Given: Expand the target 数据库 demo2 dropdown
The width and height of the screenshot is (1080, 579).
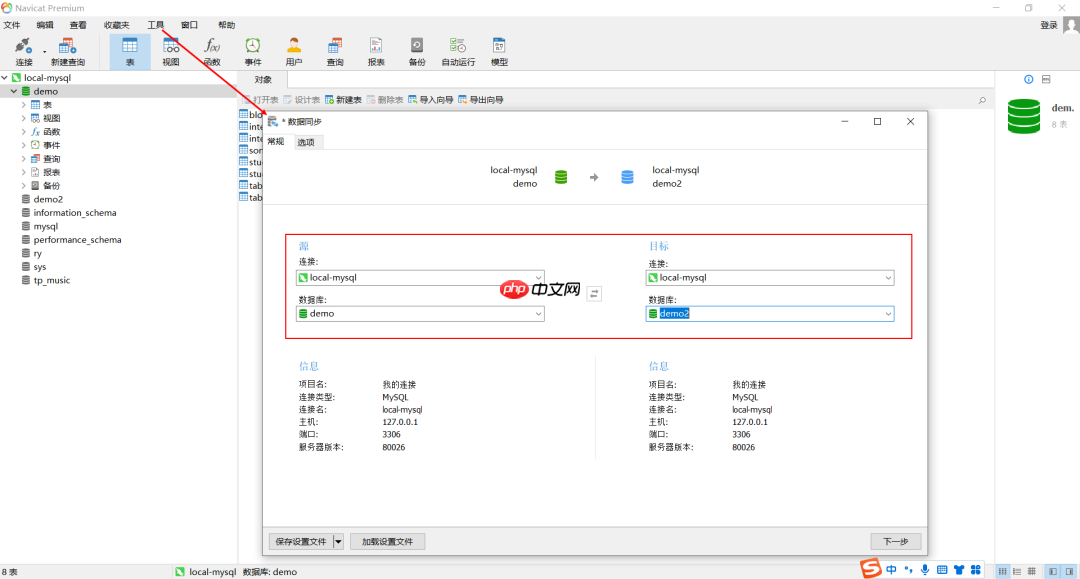Looking at the screenshot, I should (x=888, y=314).
